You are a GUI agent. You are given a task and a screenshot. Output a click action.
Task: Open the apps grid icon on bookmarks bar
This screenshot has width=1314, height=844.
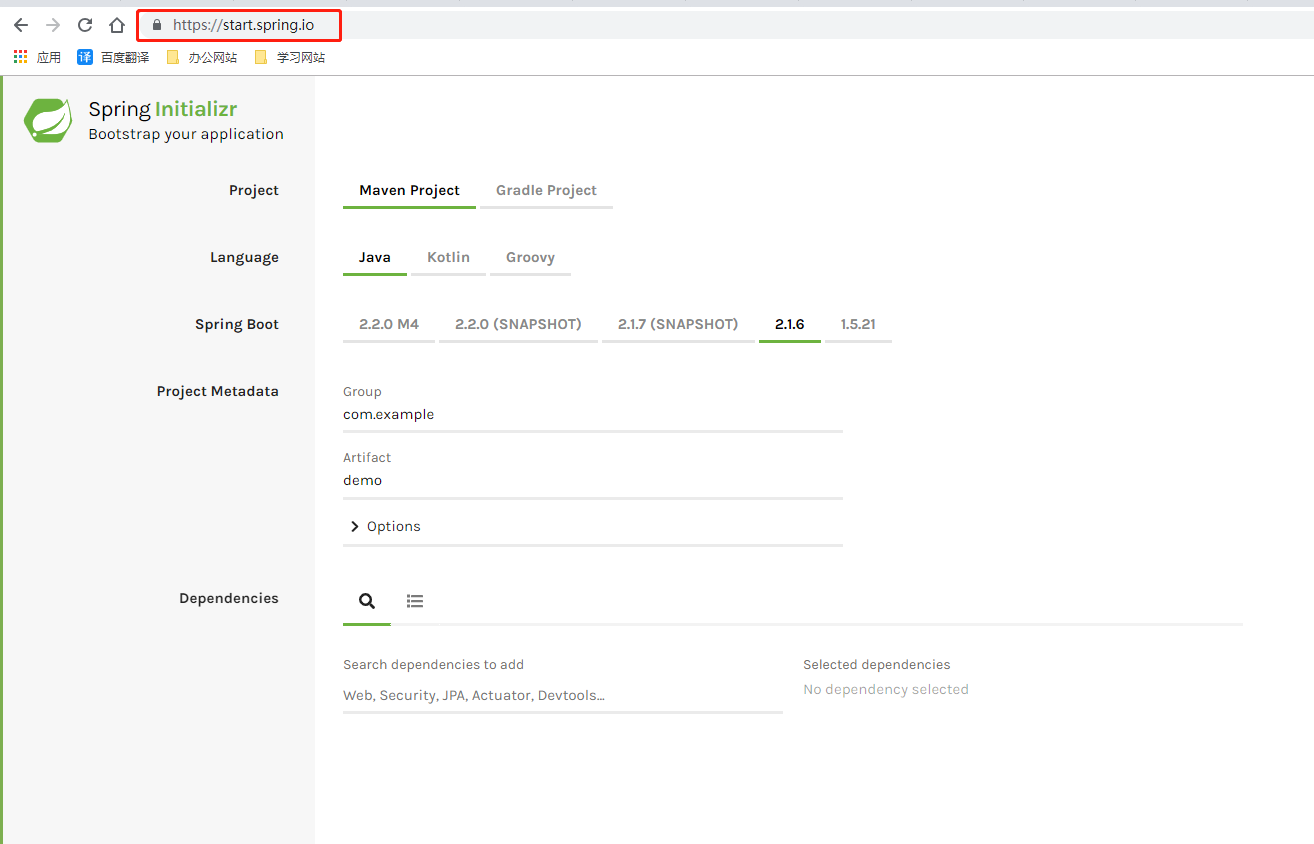[x=20, y=56]
